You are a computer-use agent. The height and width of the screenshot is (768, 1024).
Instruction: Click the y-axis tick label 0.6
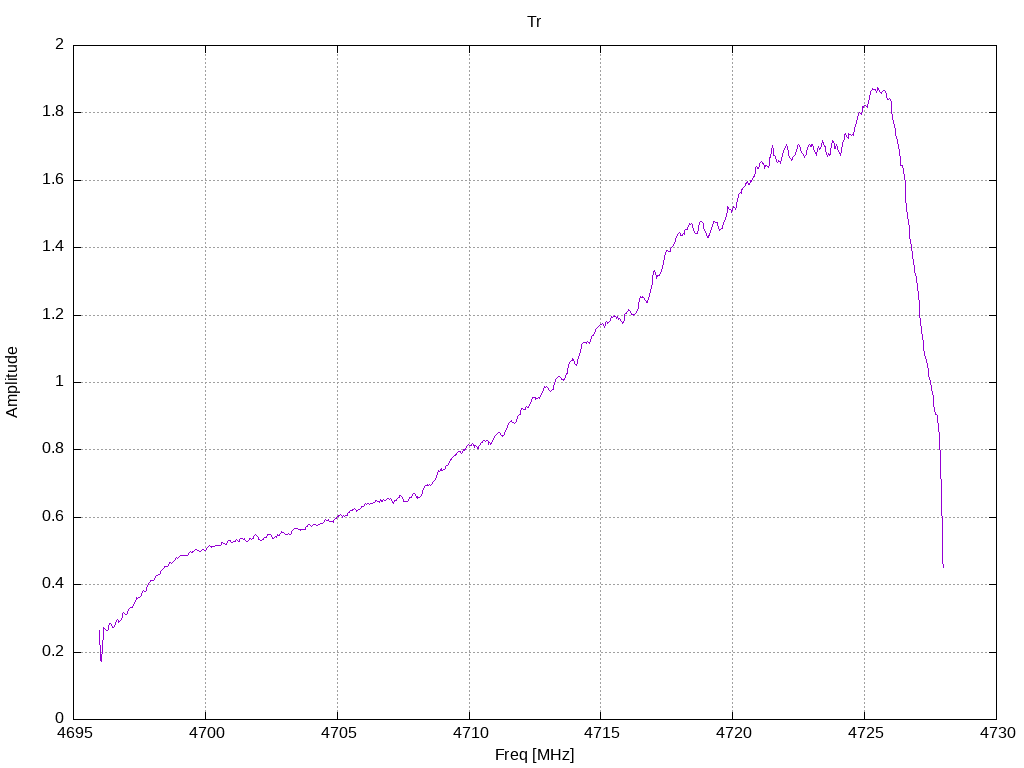[53, 517]
